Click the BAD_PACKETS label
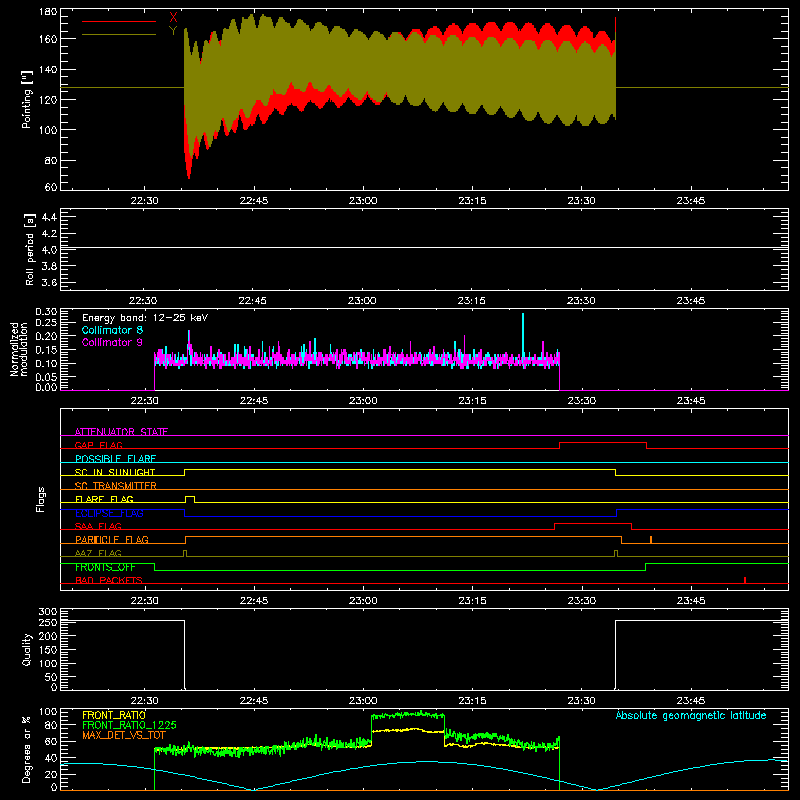800x800 pixels. tap(109, 580)
